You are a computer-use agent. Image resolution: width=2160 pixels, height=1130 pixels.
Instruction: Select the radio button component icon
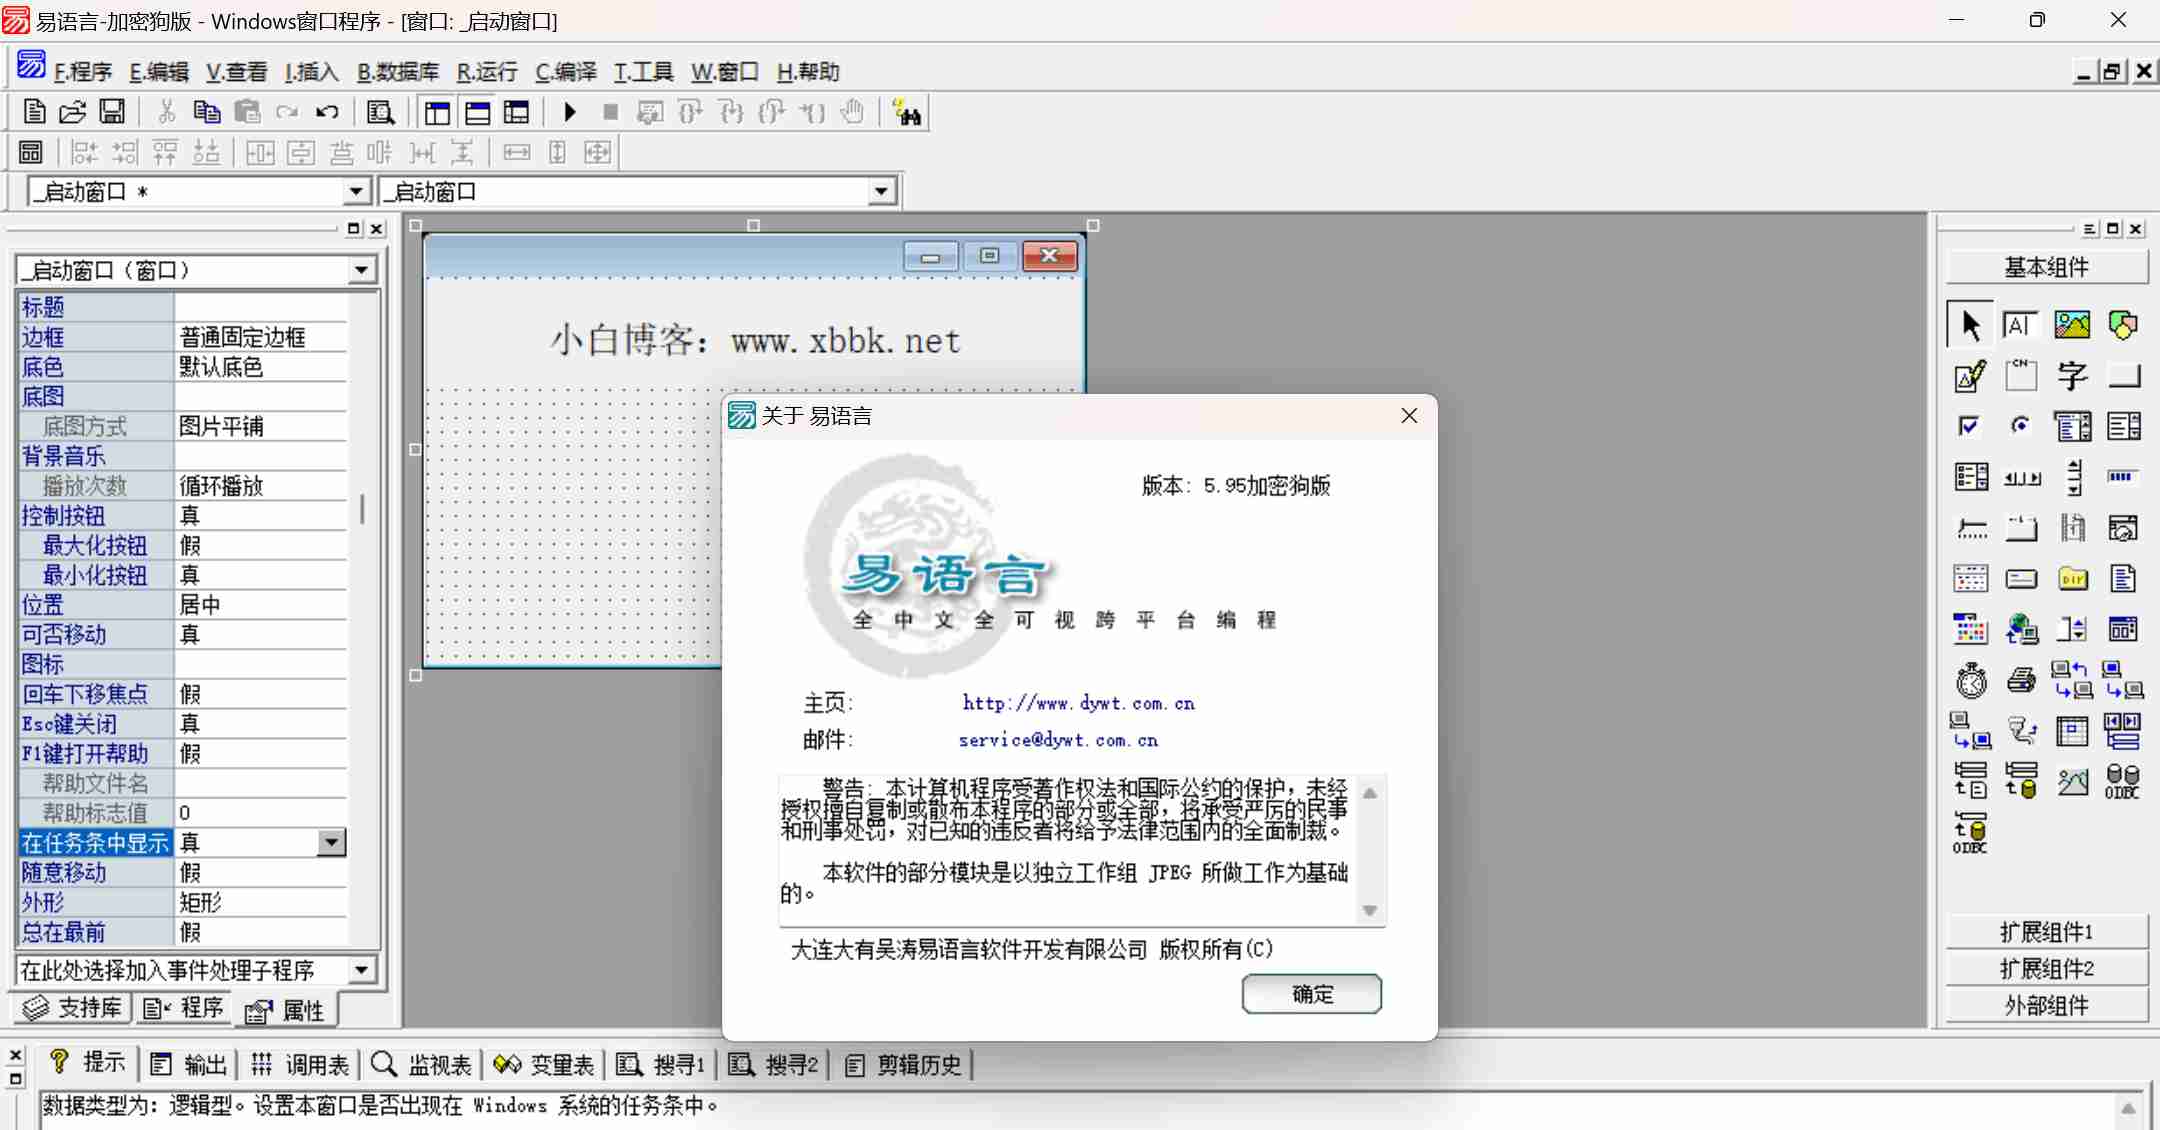click(x=2020, y=427)
